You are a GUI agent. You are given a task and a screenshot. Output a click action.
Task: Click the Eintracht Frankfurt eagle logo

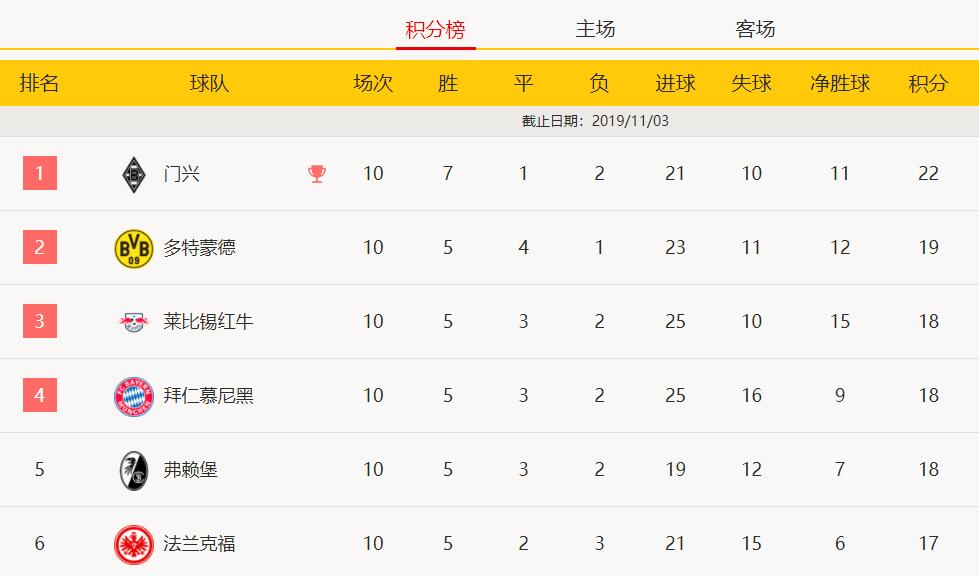134,544
